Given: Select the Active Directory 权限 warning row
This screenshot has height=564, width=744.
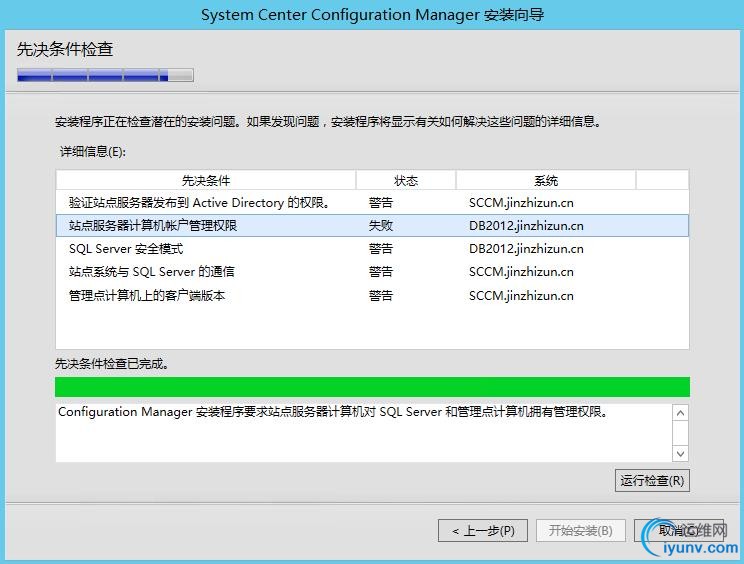Looking at the screenshot, I should tap(200, 203).
